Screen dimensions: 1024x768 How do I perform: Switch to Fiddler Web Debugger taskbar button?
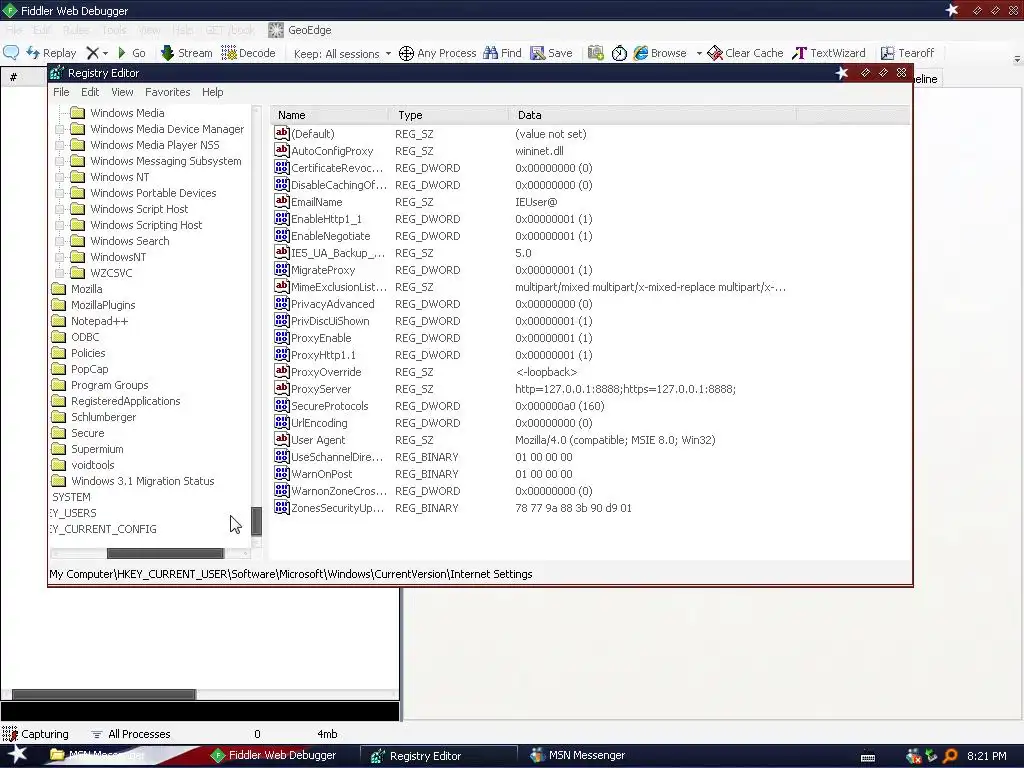point(274,756)
